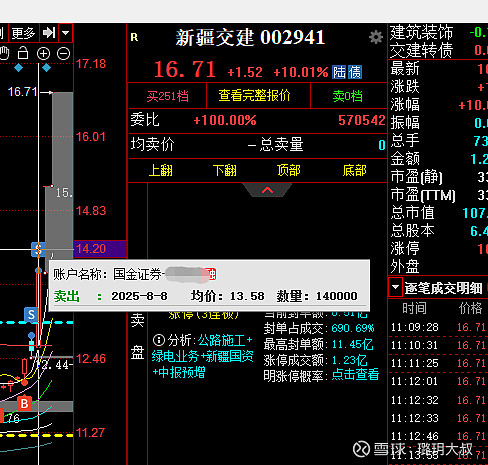Viewport: 488px width, 465px height.
Task: Open 卖0档 sell order levels
Action: (x=347, y=96)
